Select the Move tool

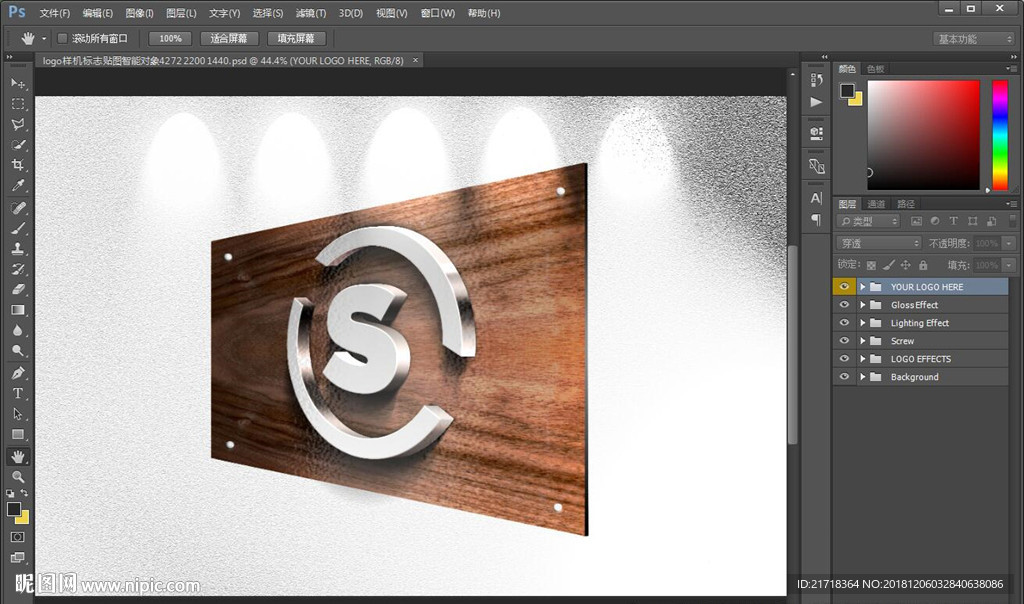(18, 84)
